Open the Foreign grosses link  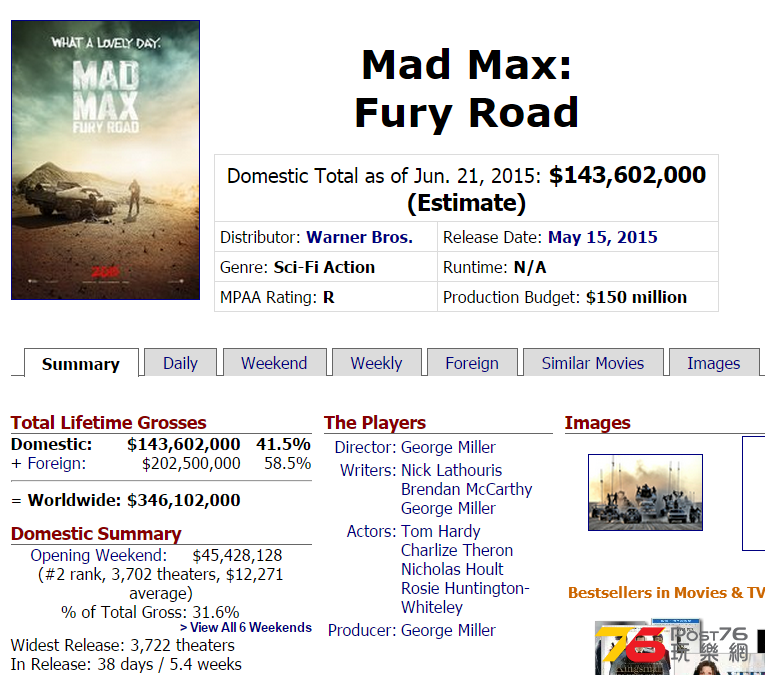57,463
